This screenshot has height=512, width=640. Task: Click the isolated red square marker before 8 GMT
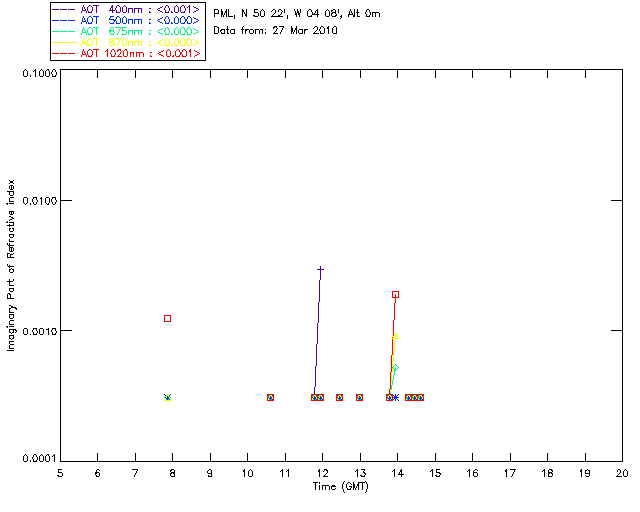point(167,318)
